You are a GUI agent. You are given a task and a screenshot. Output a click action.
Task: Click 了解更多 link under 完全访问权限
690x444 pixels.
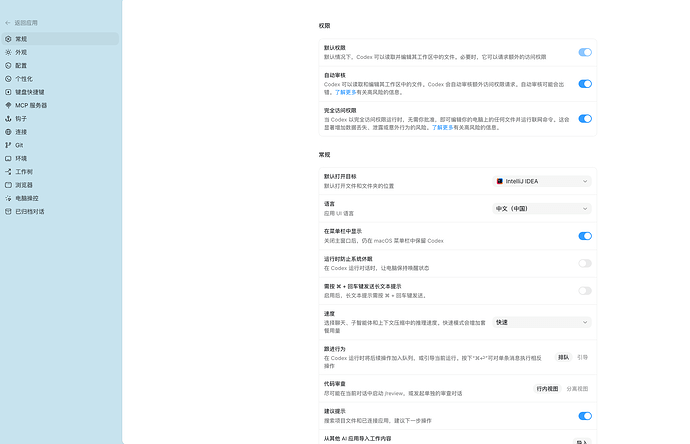(442, 128)
